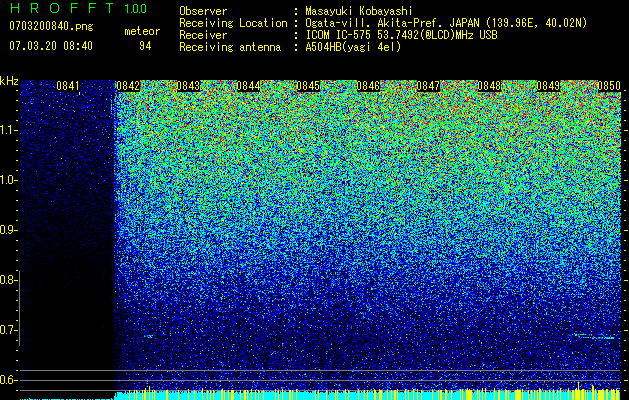The image size is (629, 400).
Task: Click the A504HB(yagi 4el) antenna text
Action: [x=353, y=47]
